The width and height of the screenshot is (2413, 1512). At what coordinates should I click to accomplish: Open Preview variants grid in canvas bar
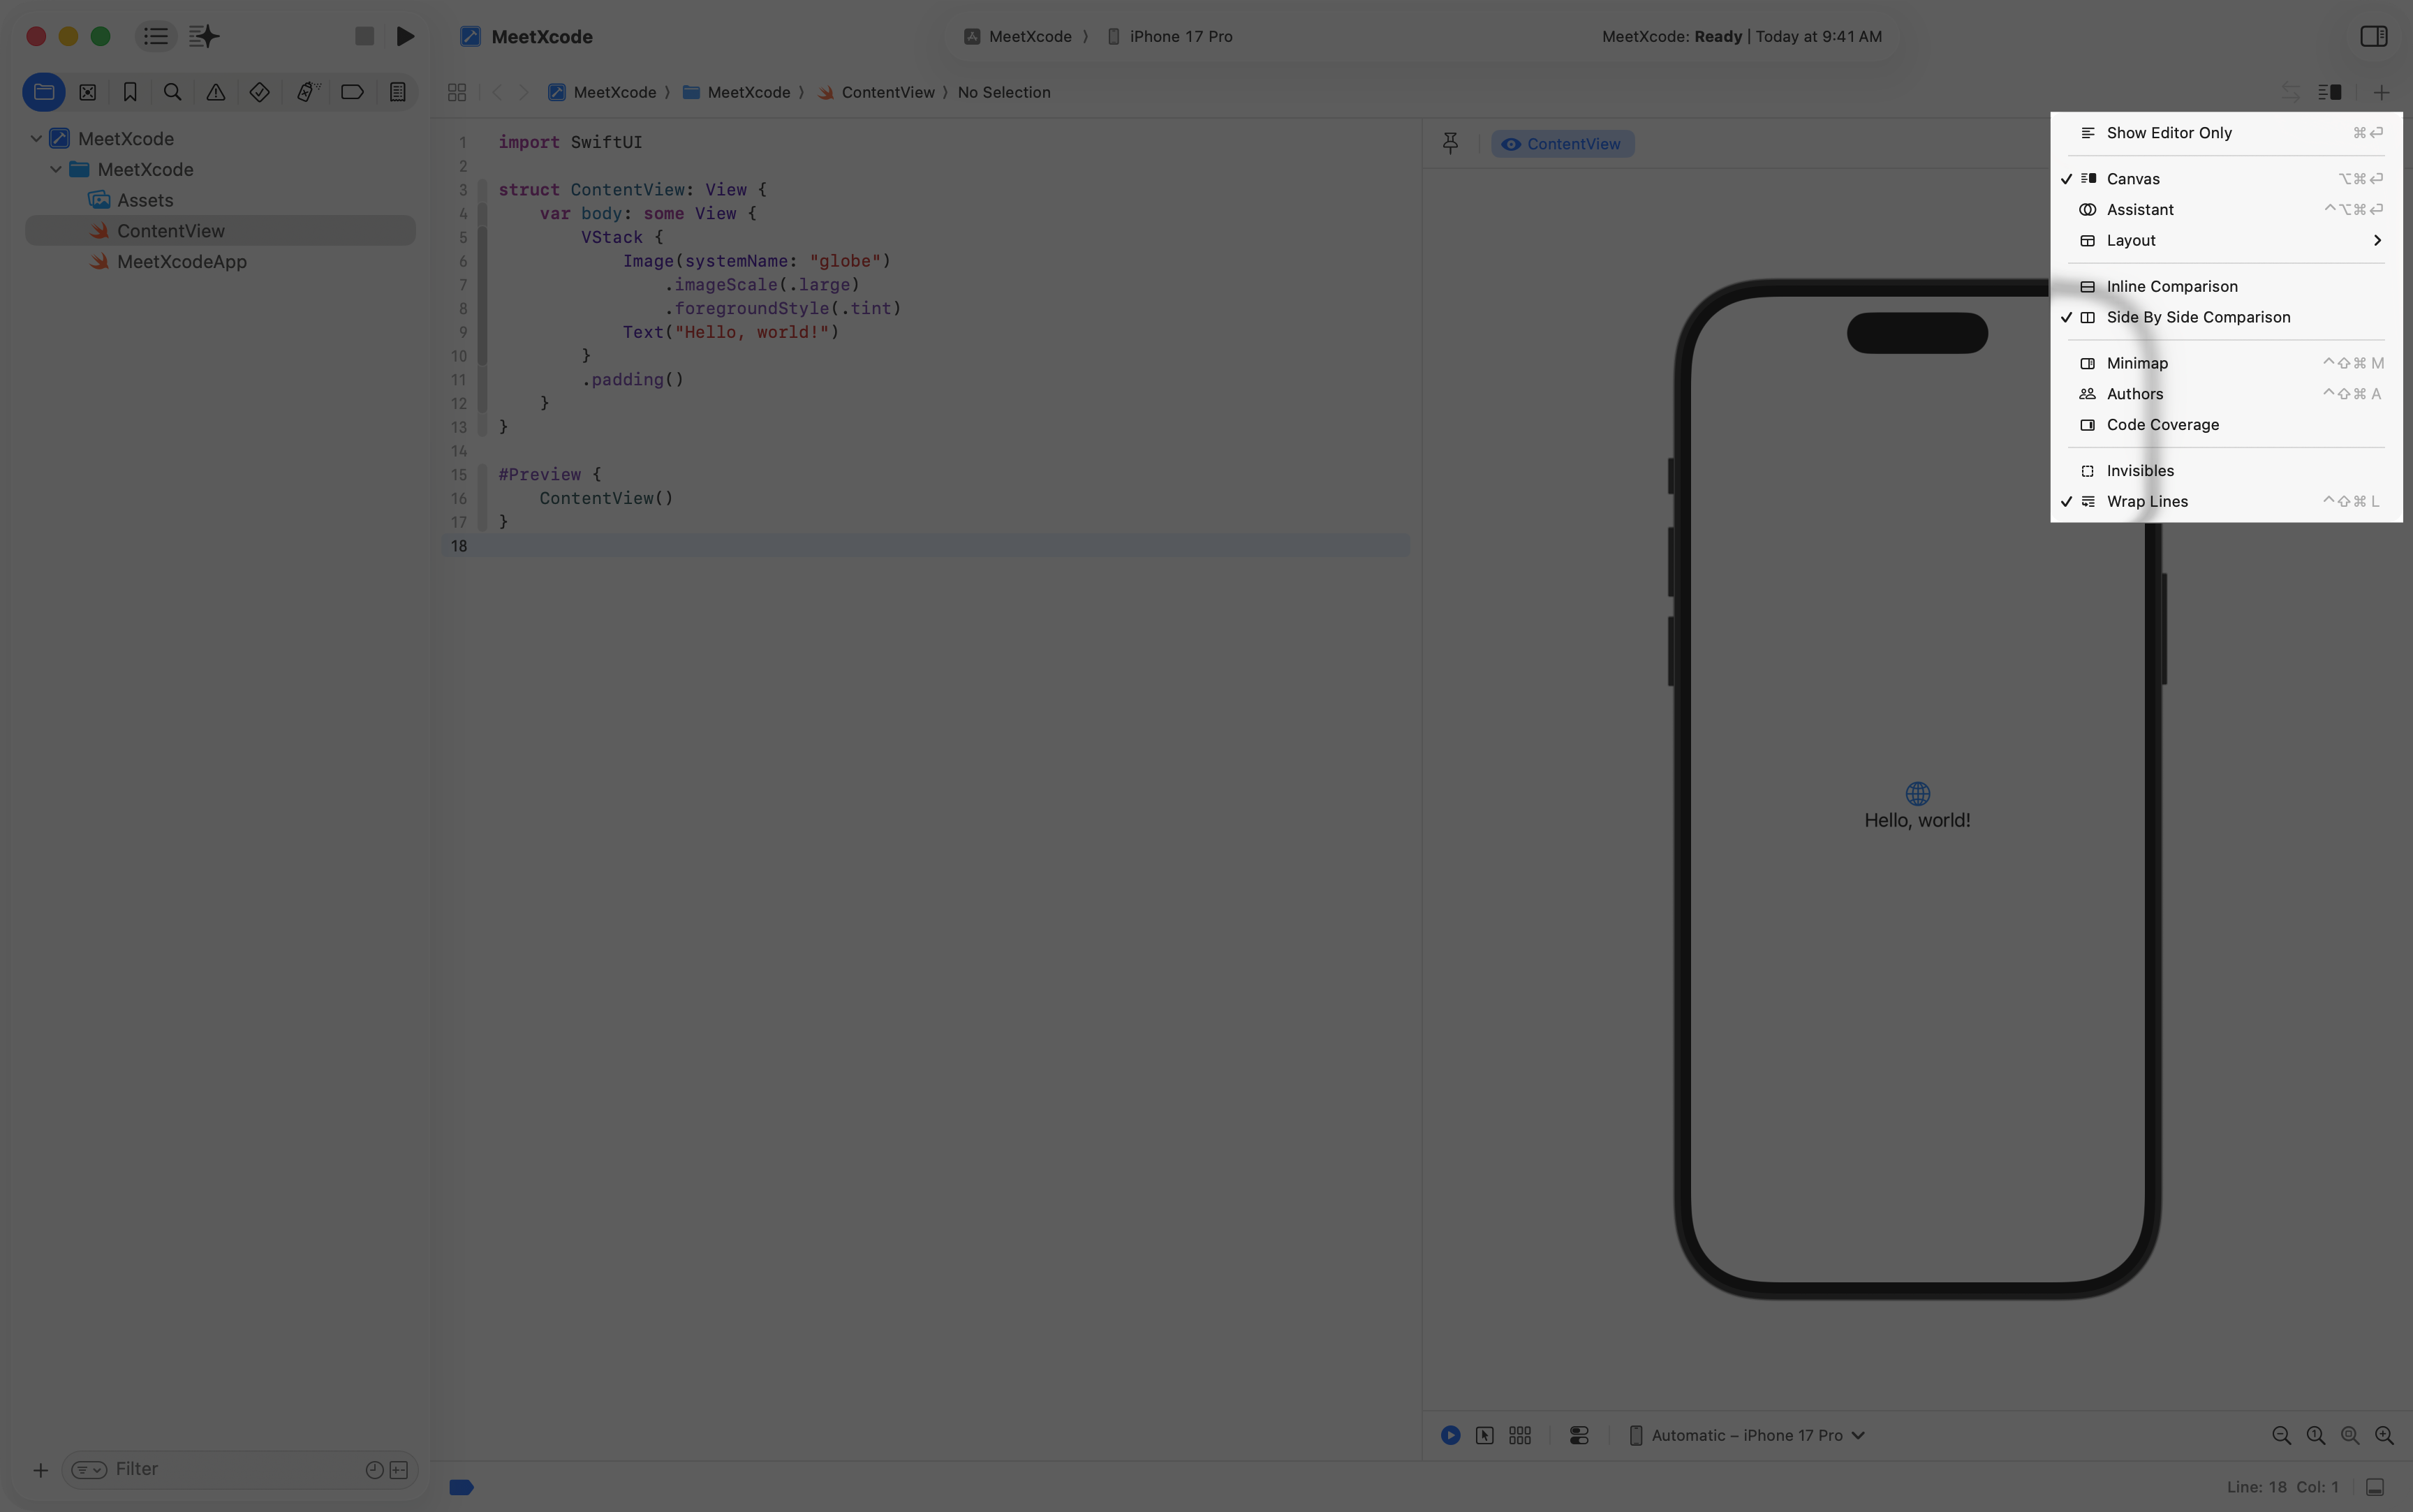pos(1519,1435)
